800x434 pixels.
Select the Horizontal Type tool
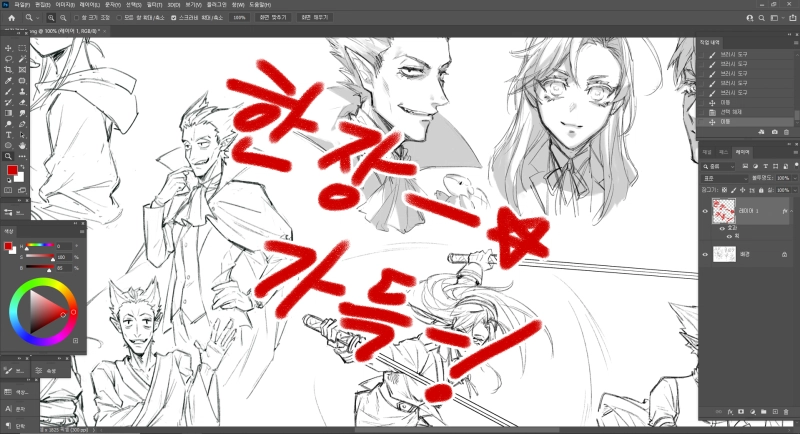[9, 134]
